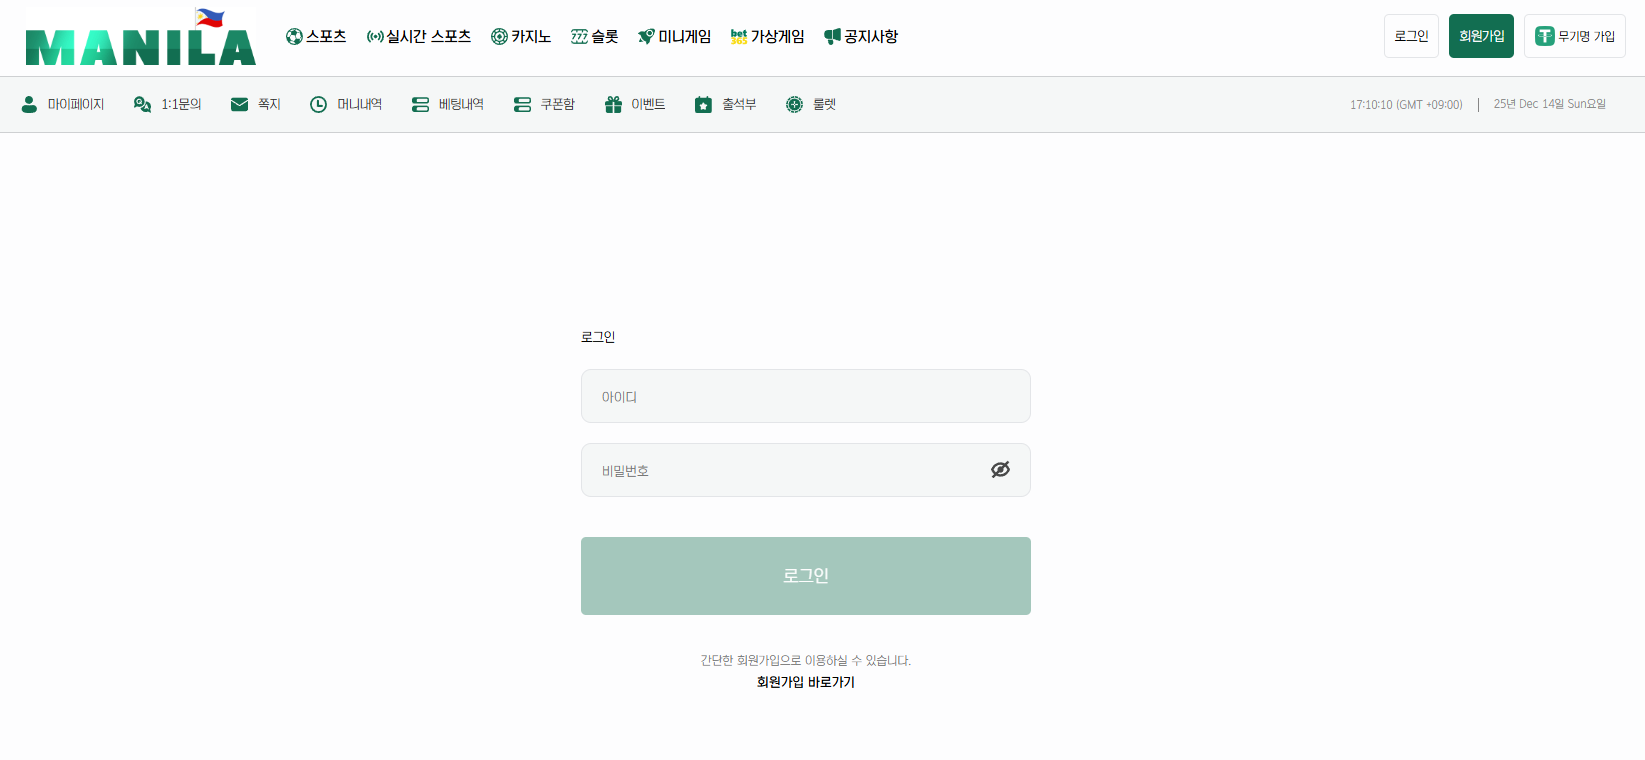The image size is (1645, 760).
Task: Follow the 회원가입 바로가기 link
Action: click(805, 682)
